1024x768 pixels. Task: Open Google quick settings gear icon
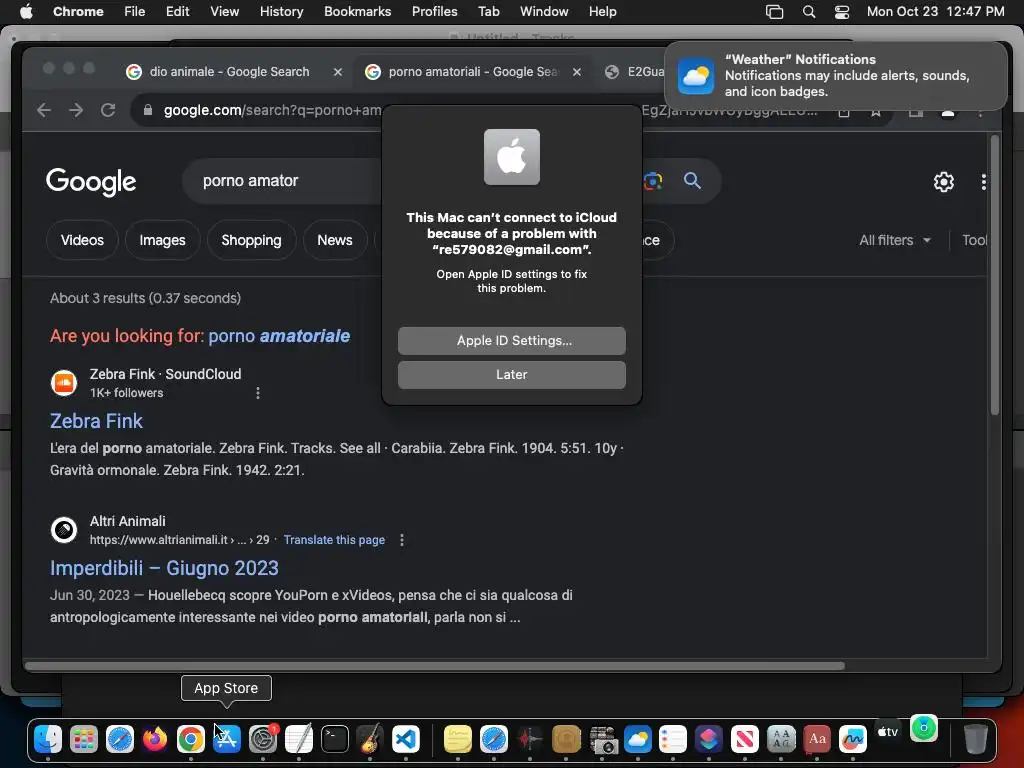coord(944,182)
